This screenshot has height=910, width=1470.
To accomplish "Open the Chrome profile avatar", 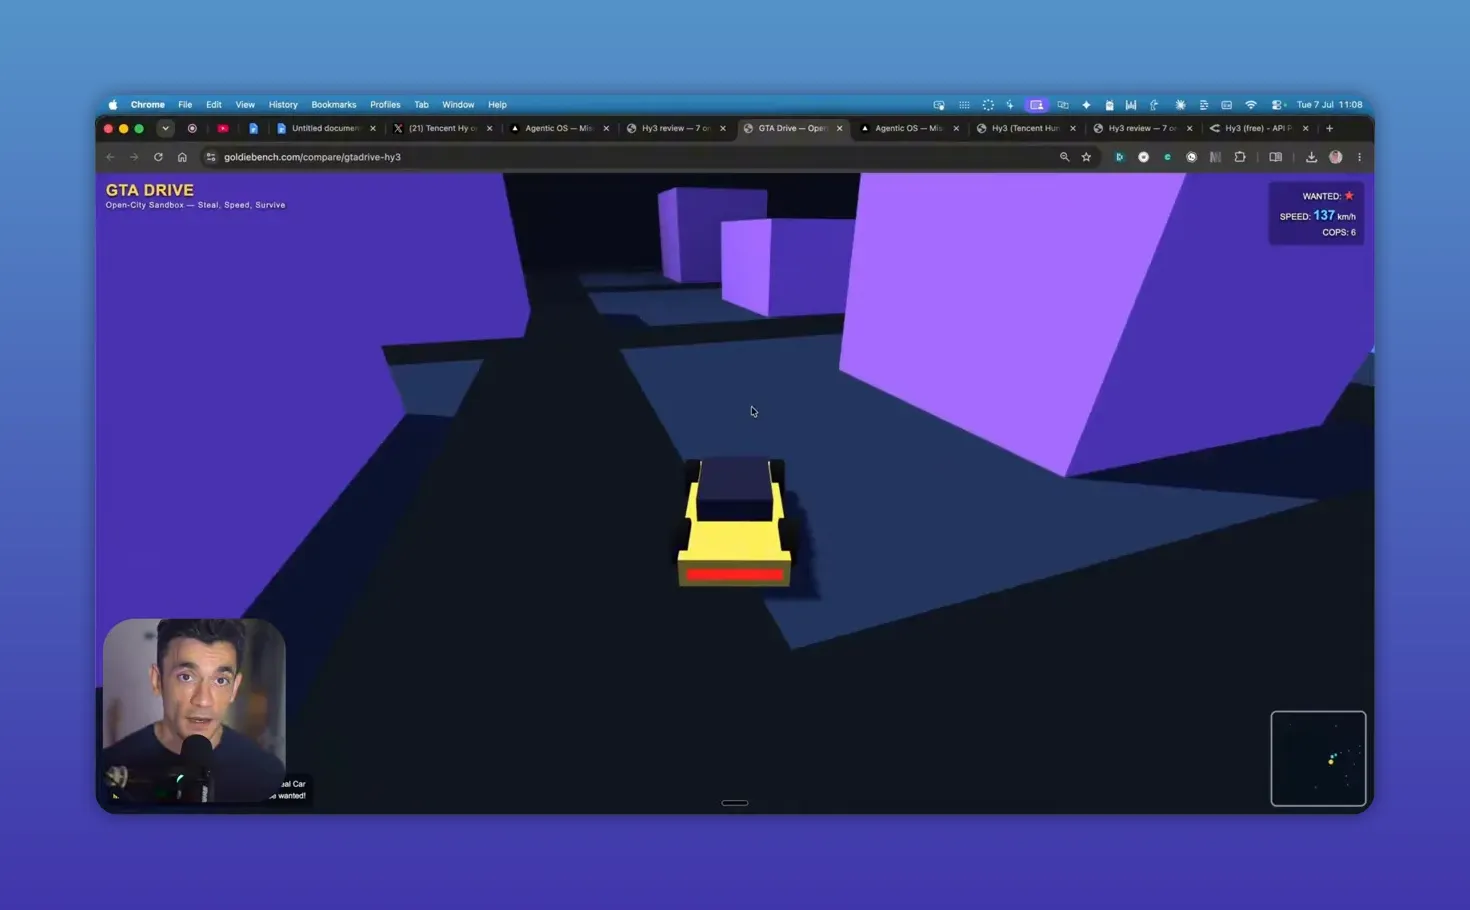I will coord(1336,157).
